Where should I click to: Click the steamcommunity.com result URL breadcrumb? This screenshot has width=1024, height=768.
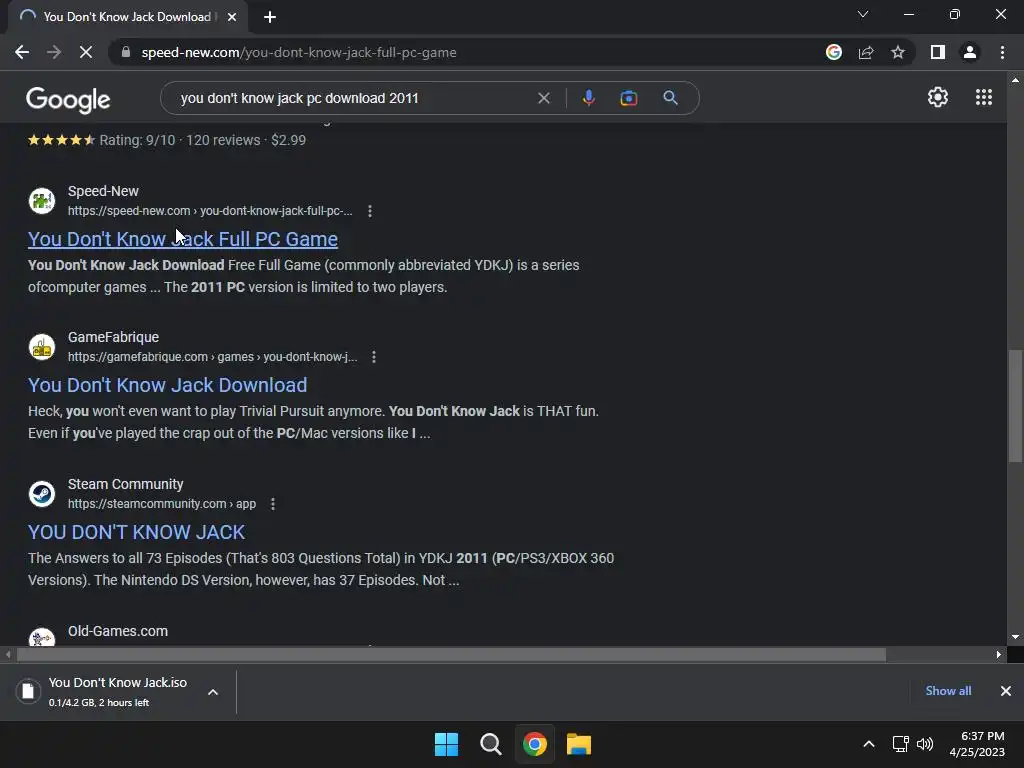162,504
